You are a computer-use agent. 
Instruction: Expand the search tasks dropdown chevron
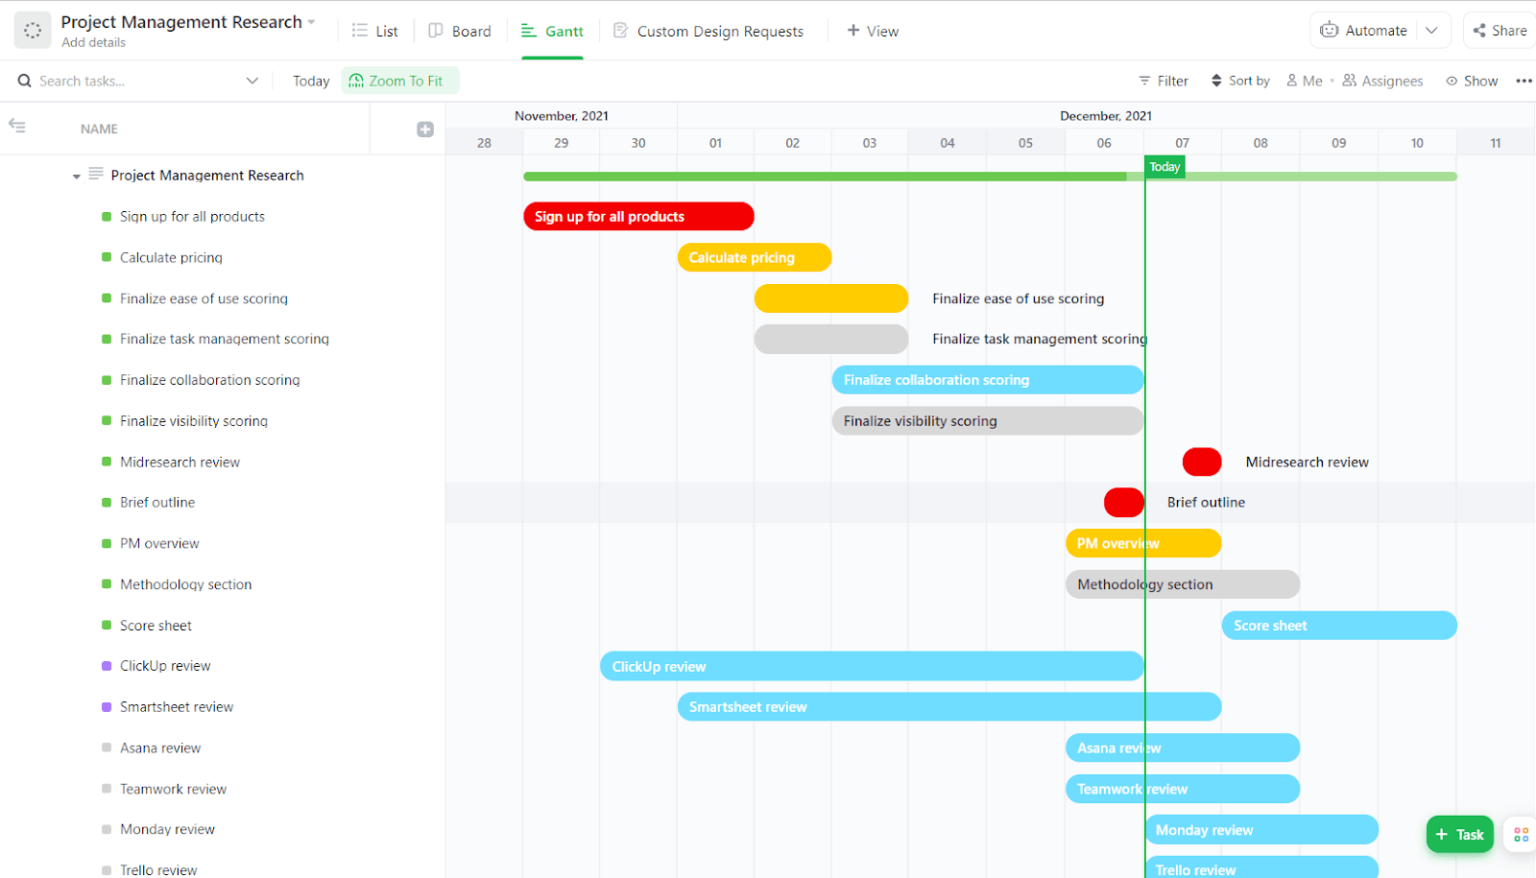click(x=252, y=80)
